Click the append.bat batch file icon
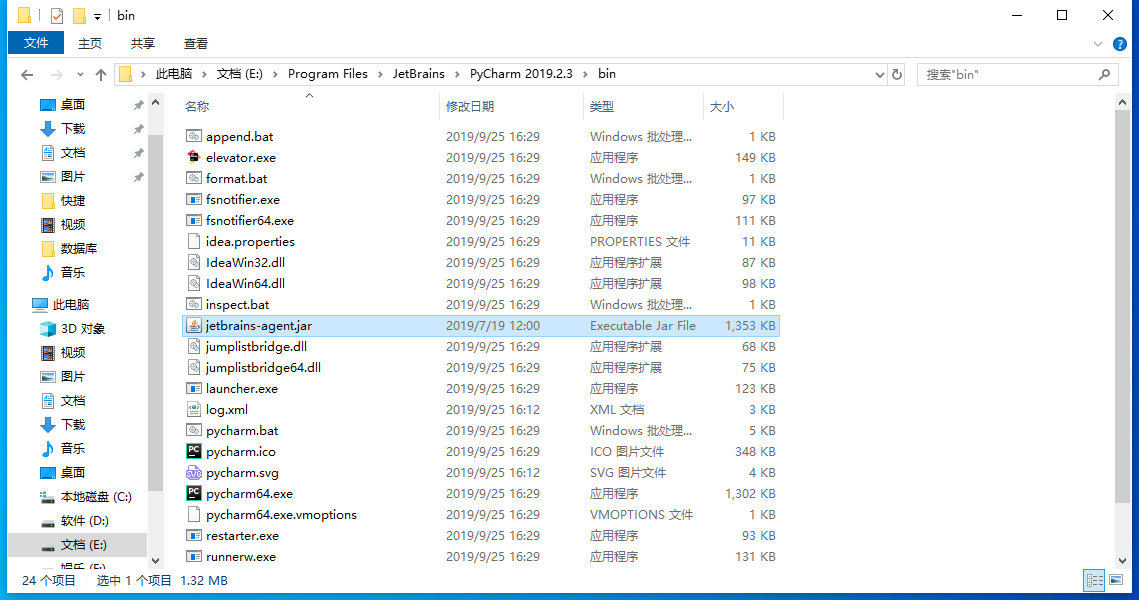This screenshot has height=600, width=1139. click(x=193, y=136)
